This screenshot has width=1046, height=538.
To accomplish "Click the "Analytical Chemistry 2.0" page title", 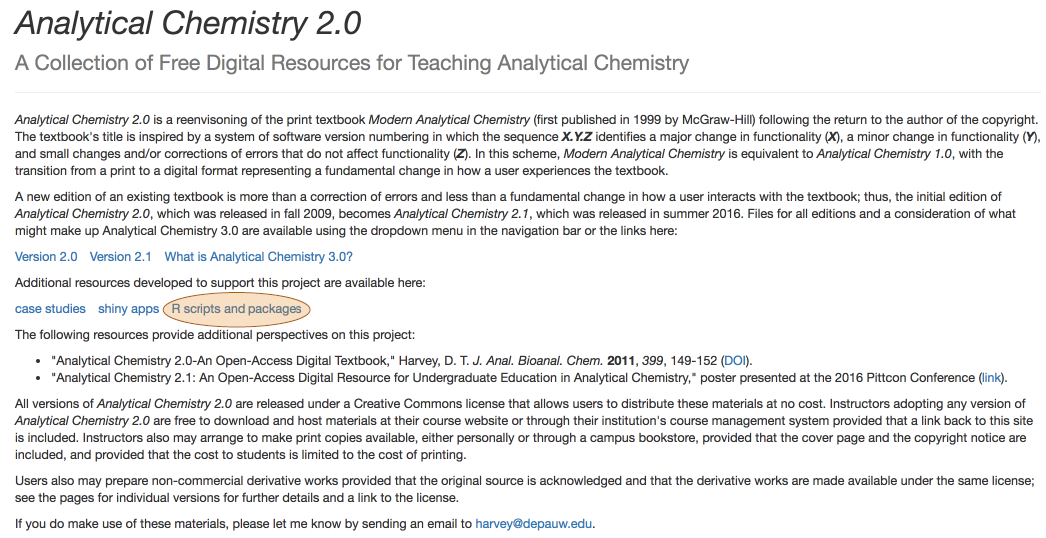I will point(188,23).
